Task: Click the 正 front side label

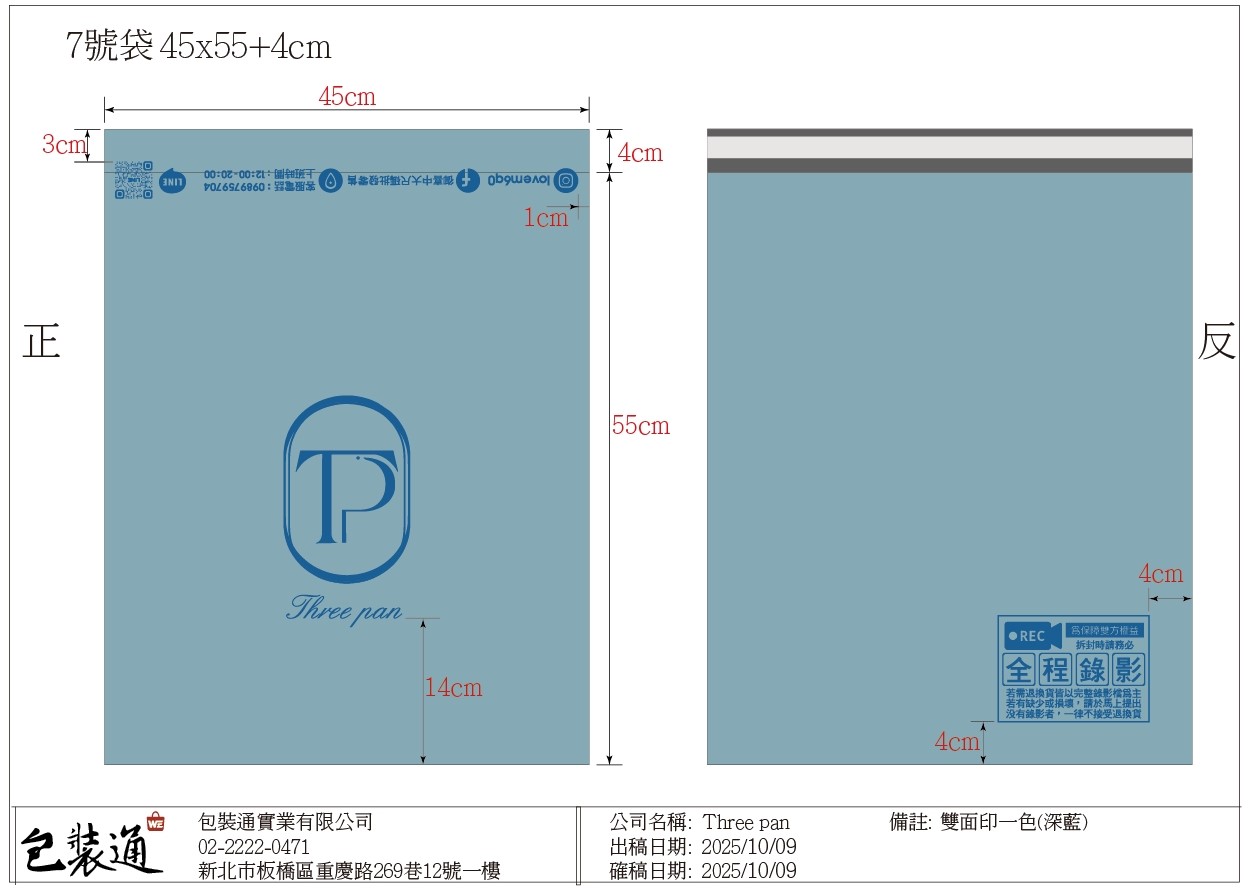Action: [x=42, y=342]
